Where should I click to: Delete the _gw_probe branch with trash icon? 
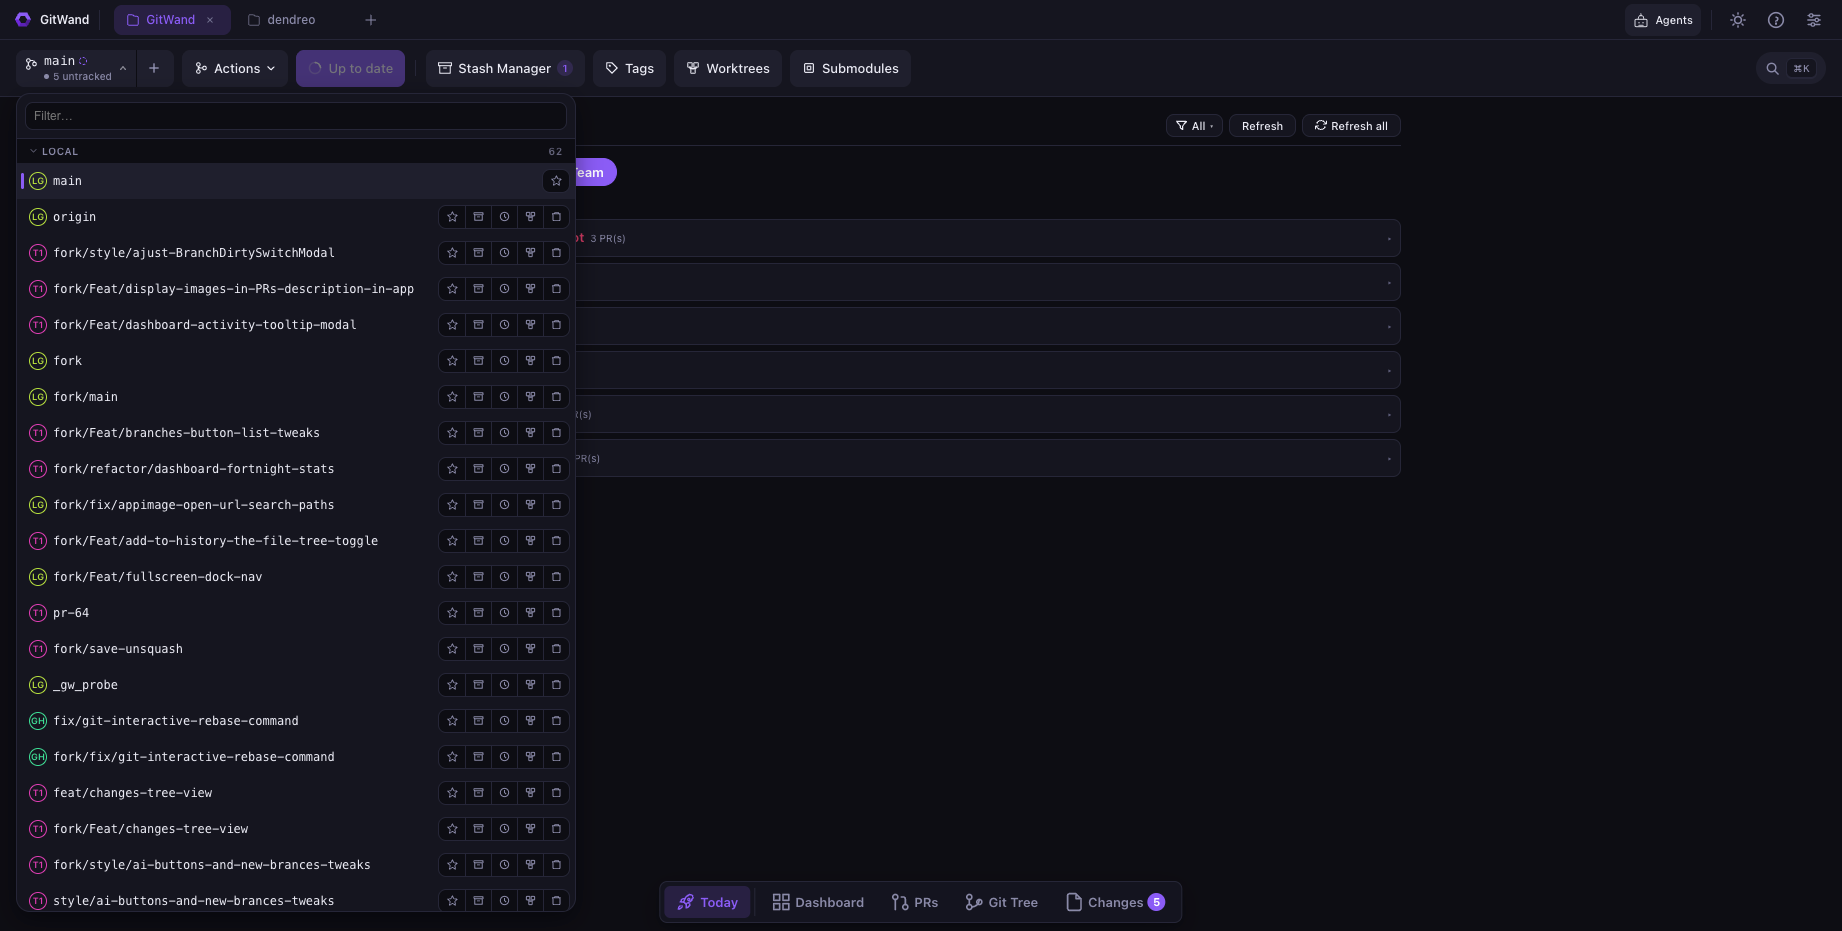556,685
